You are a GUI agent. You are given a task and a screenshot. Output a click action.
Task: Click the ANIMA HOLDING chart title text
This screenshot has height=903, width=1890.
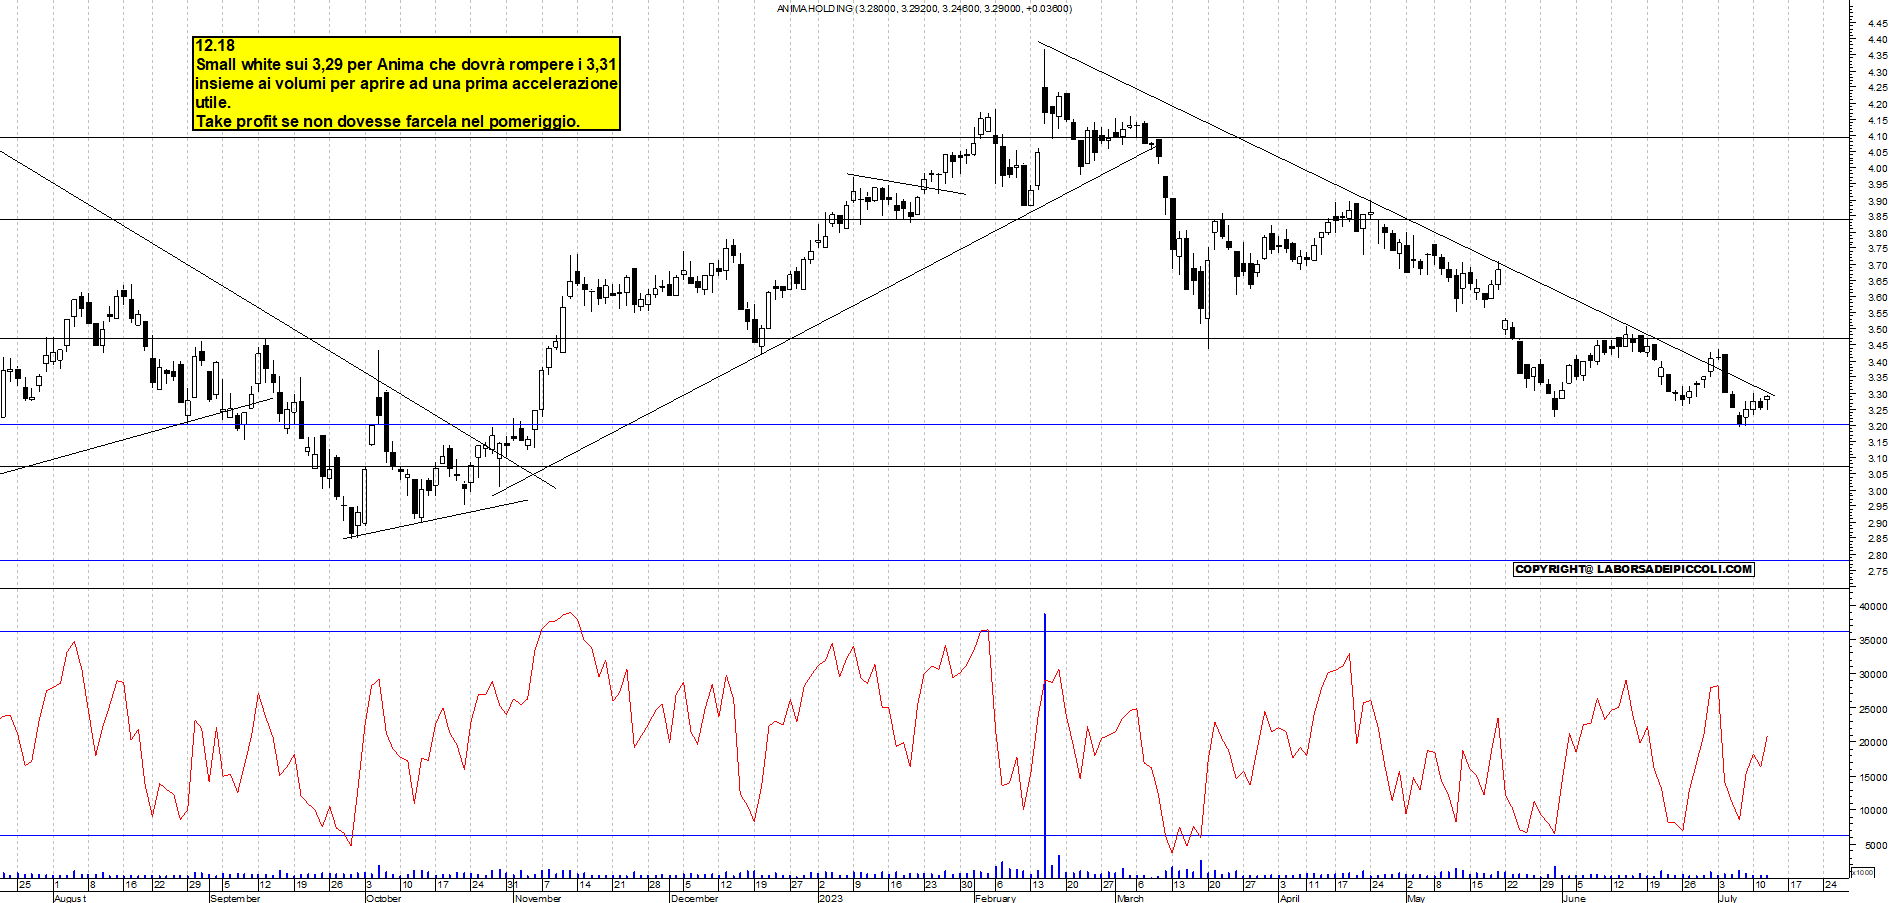(924, 9)
